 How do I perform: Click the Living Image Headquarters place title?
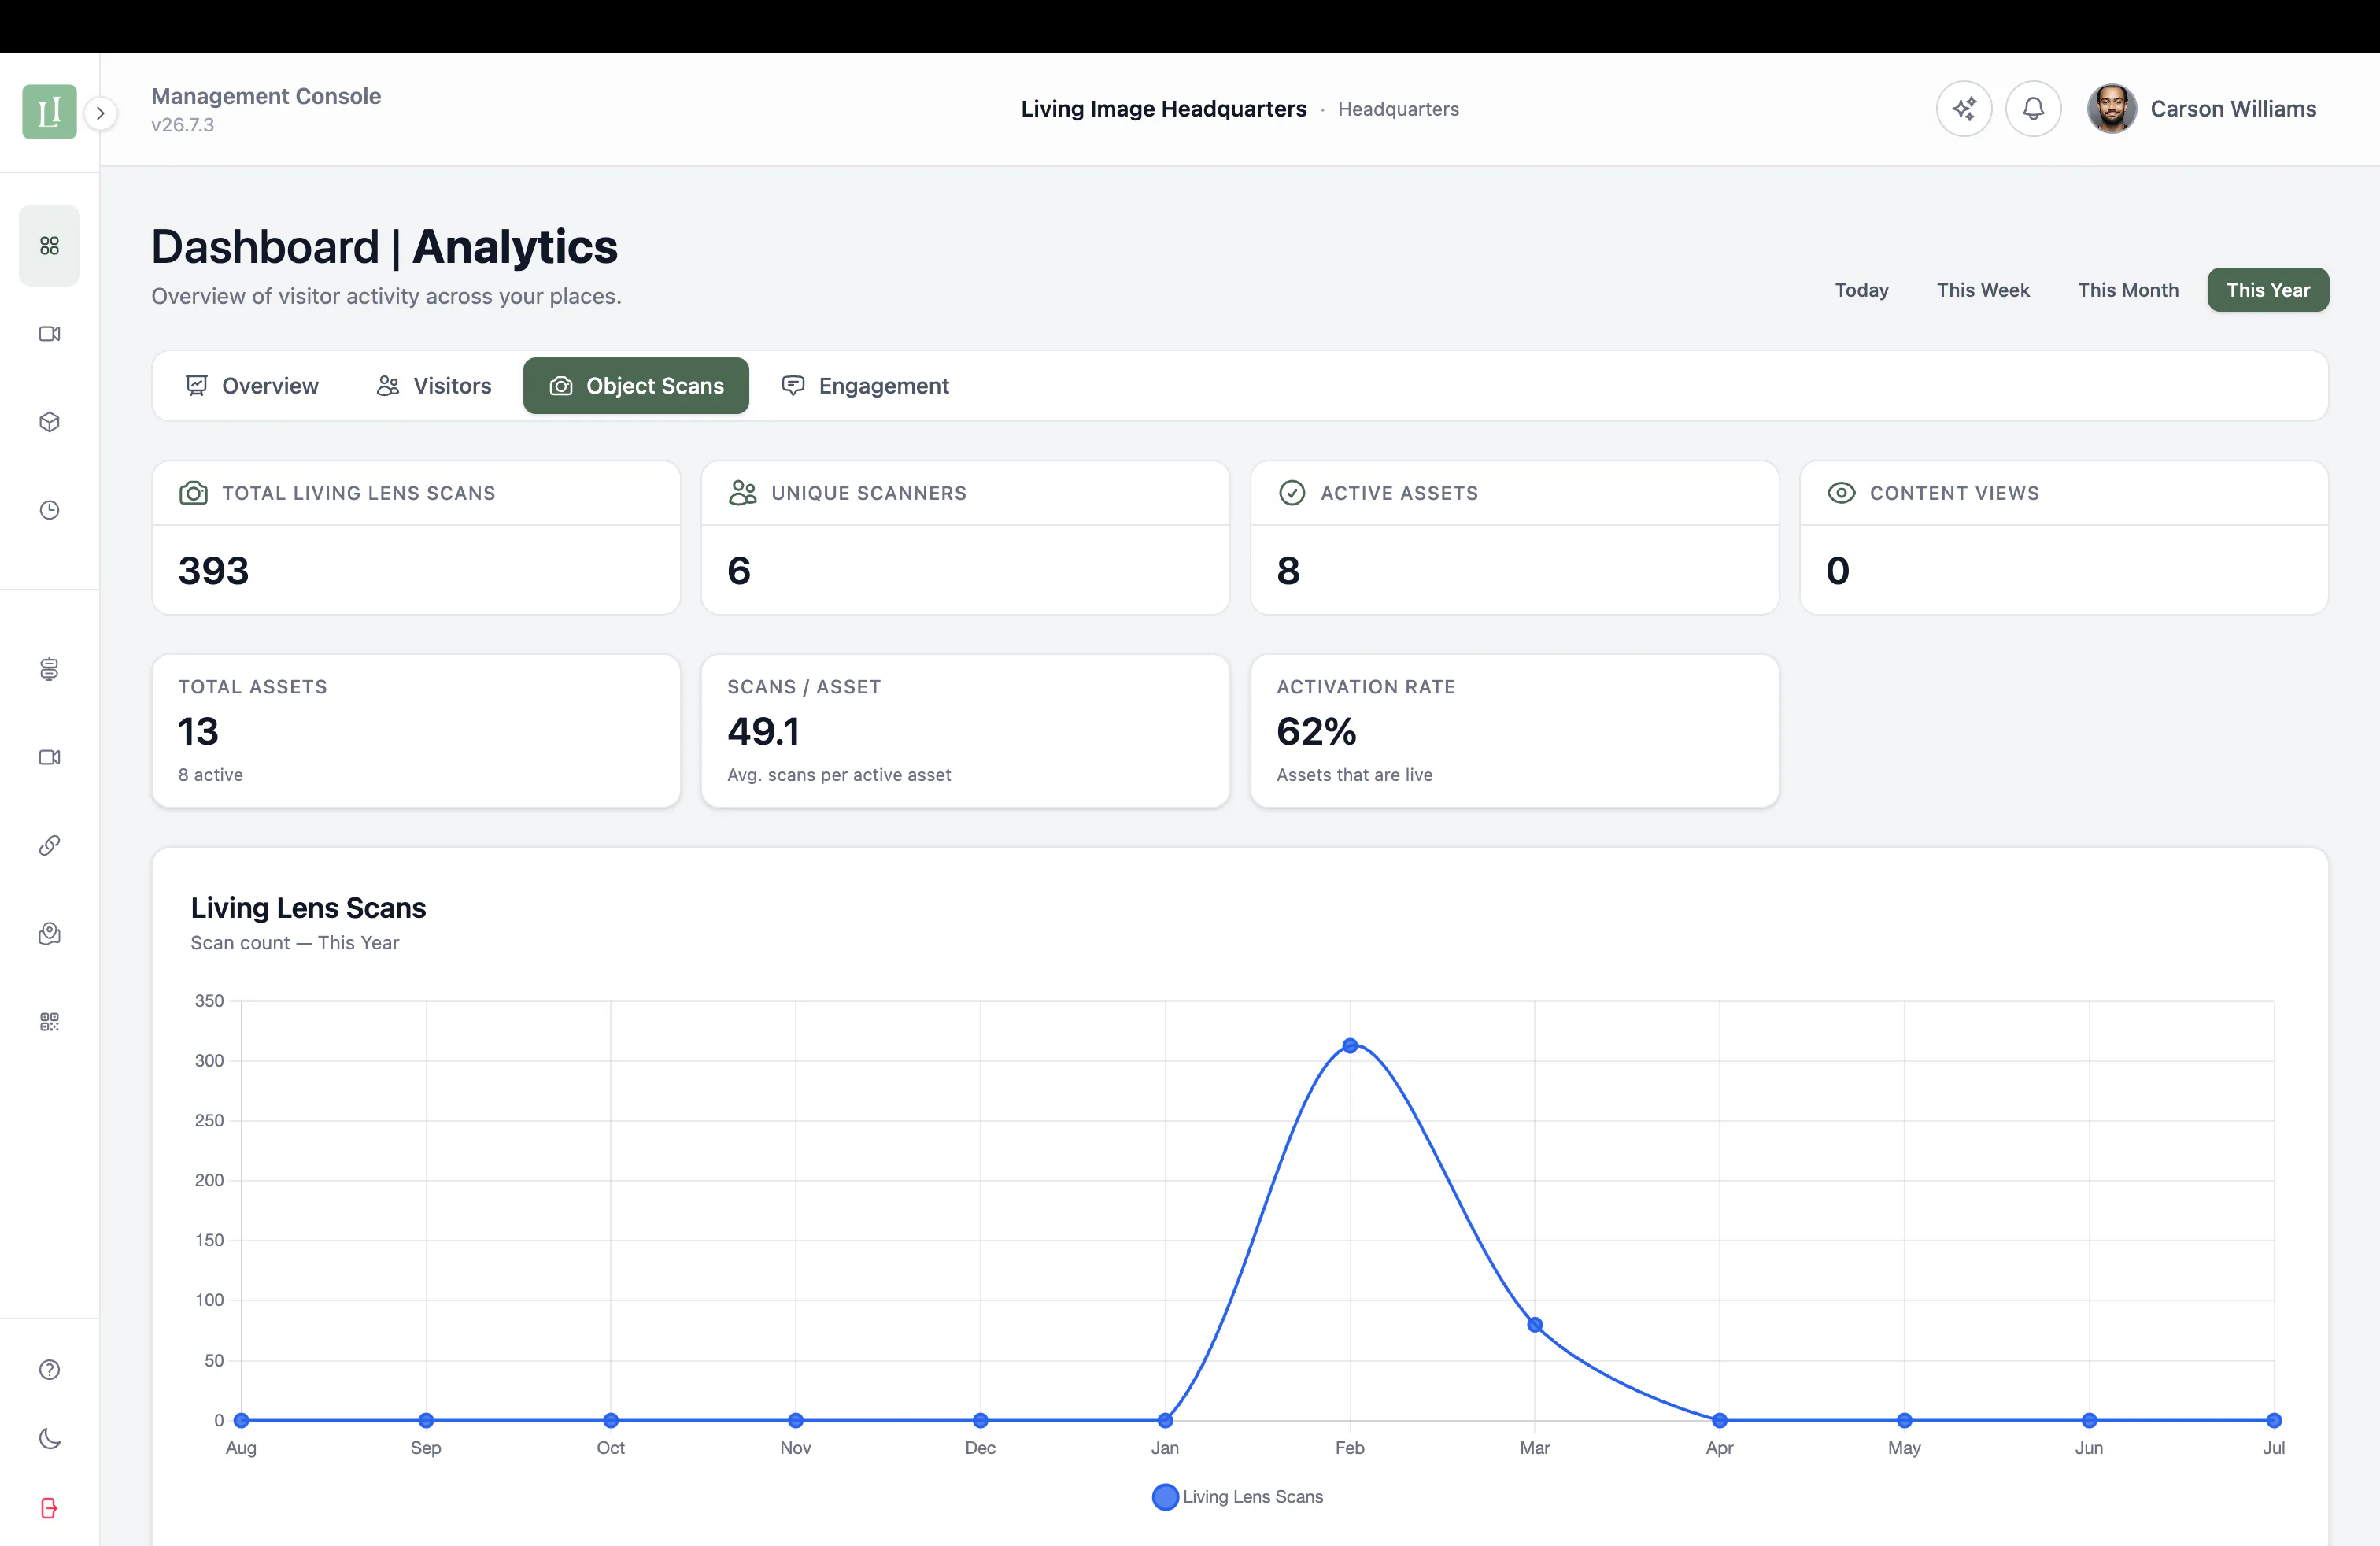(1163, 109)
